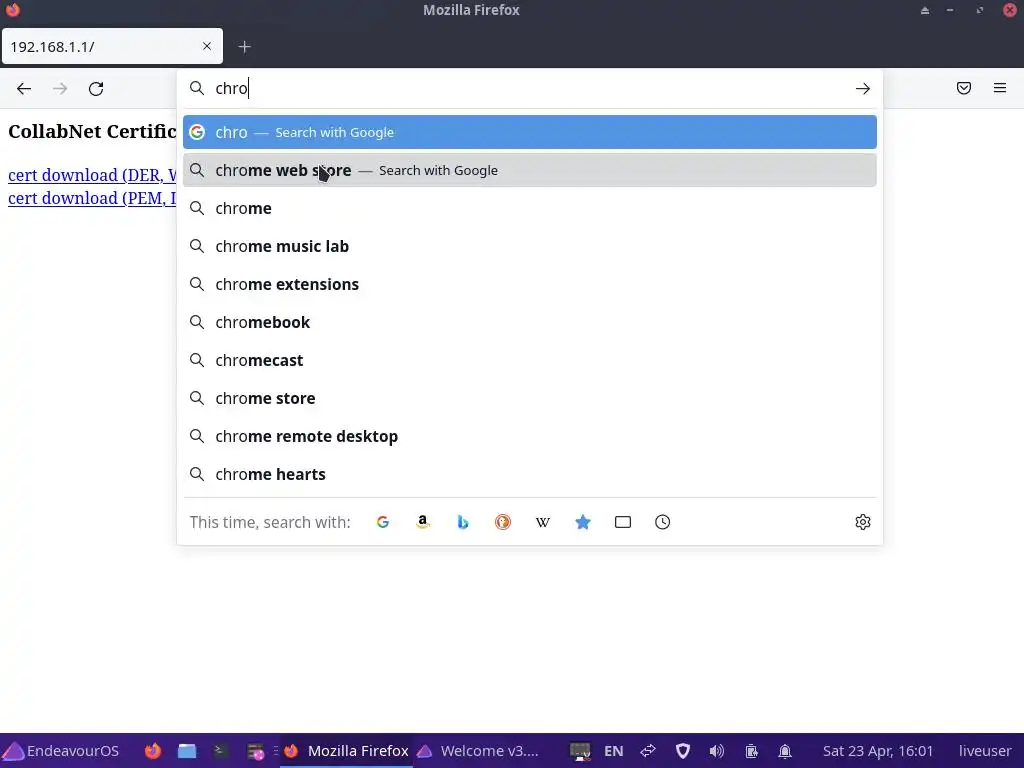This screenshot has height=768, width=1024.
Task: Switch to Welcome v3 taskbar window
Action: click(479, 751)
